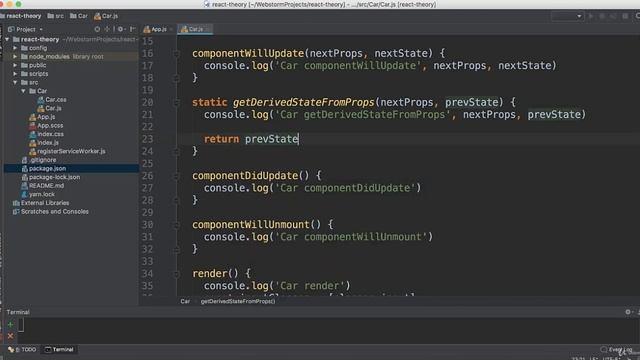
Task: Close the App.js editor tab with its X
Action: pyautogui.click(x=171, y=29)
